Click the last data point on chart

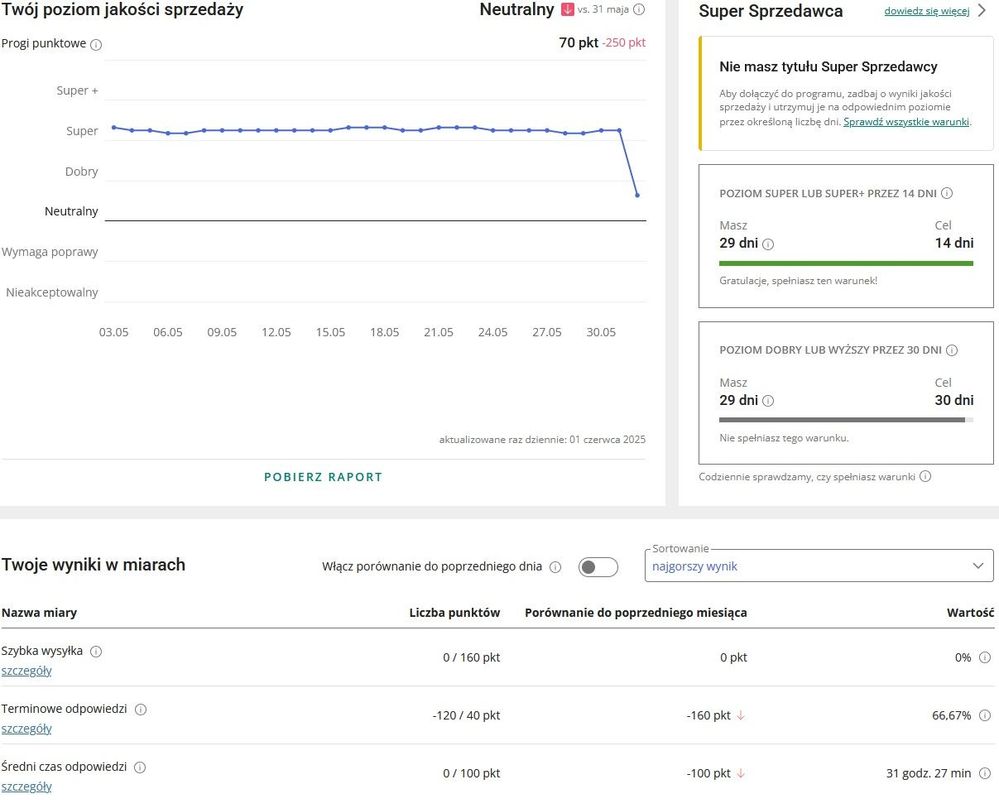[x=637, y=195]
